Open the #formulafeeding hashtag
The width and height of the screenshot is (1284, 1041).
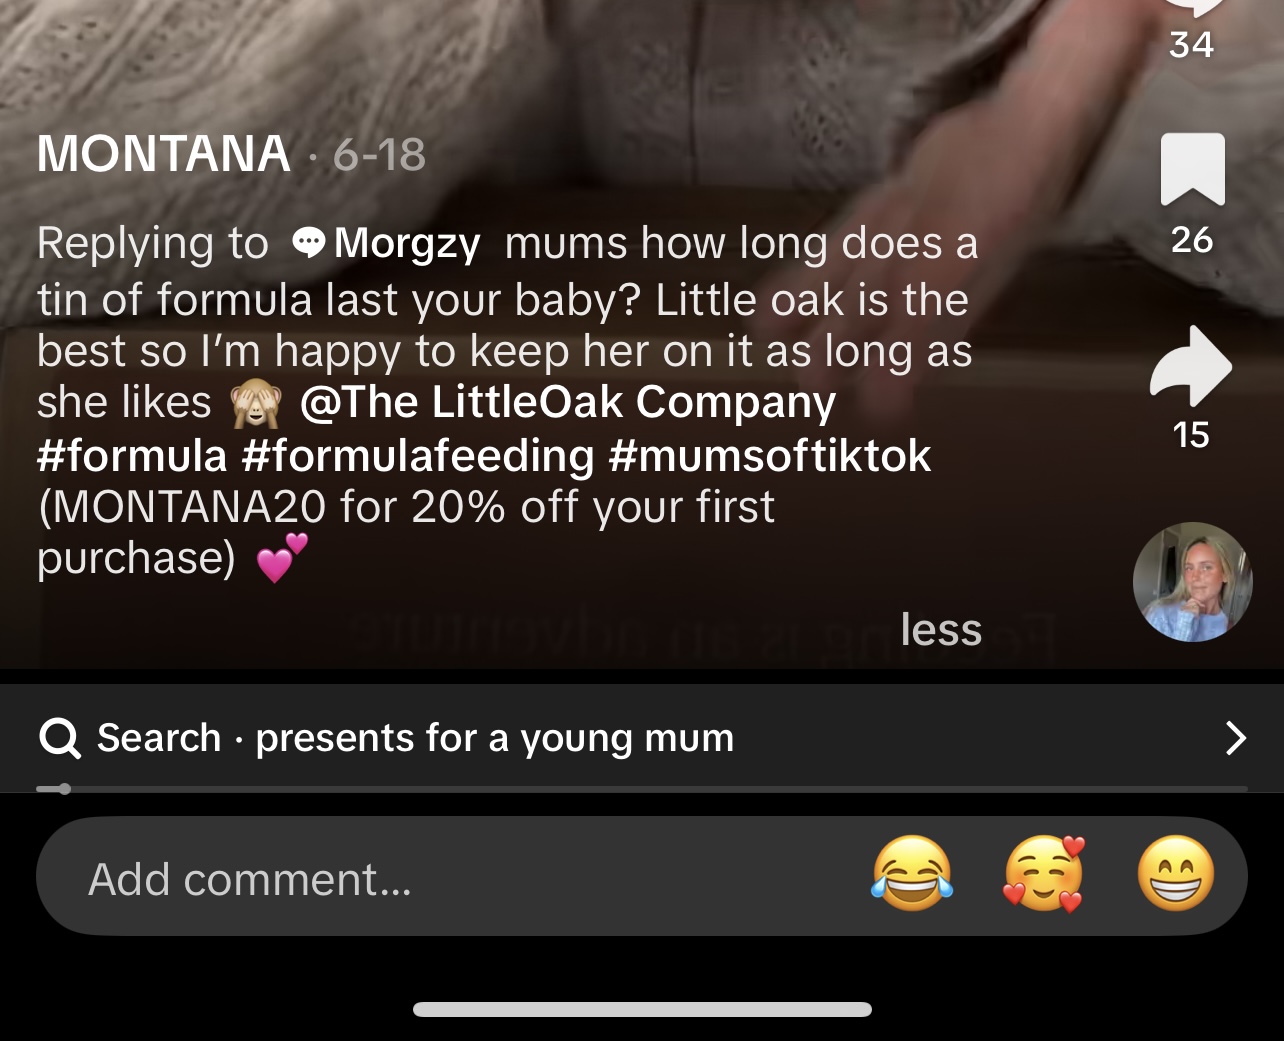pyautogui.click(x=418, y=455)
